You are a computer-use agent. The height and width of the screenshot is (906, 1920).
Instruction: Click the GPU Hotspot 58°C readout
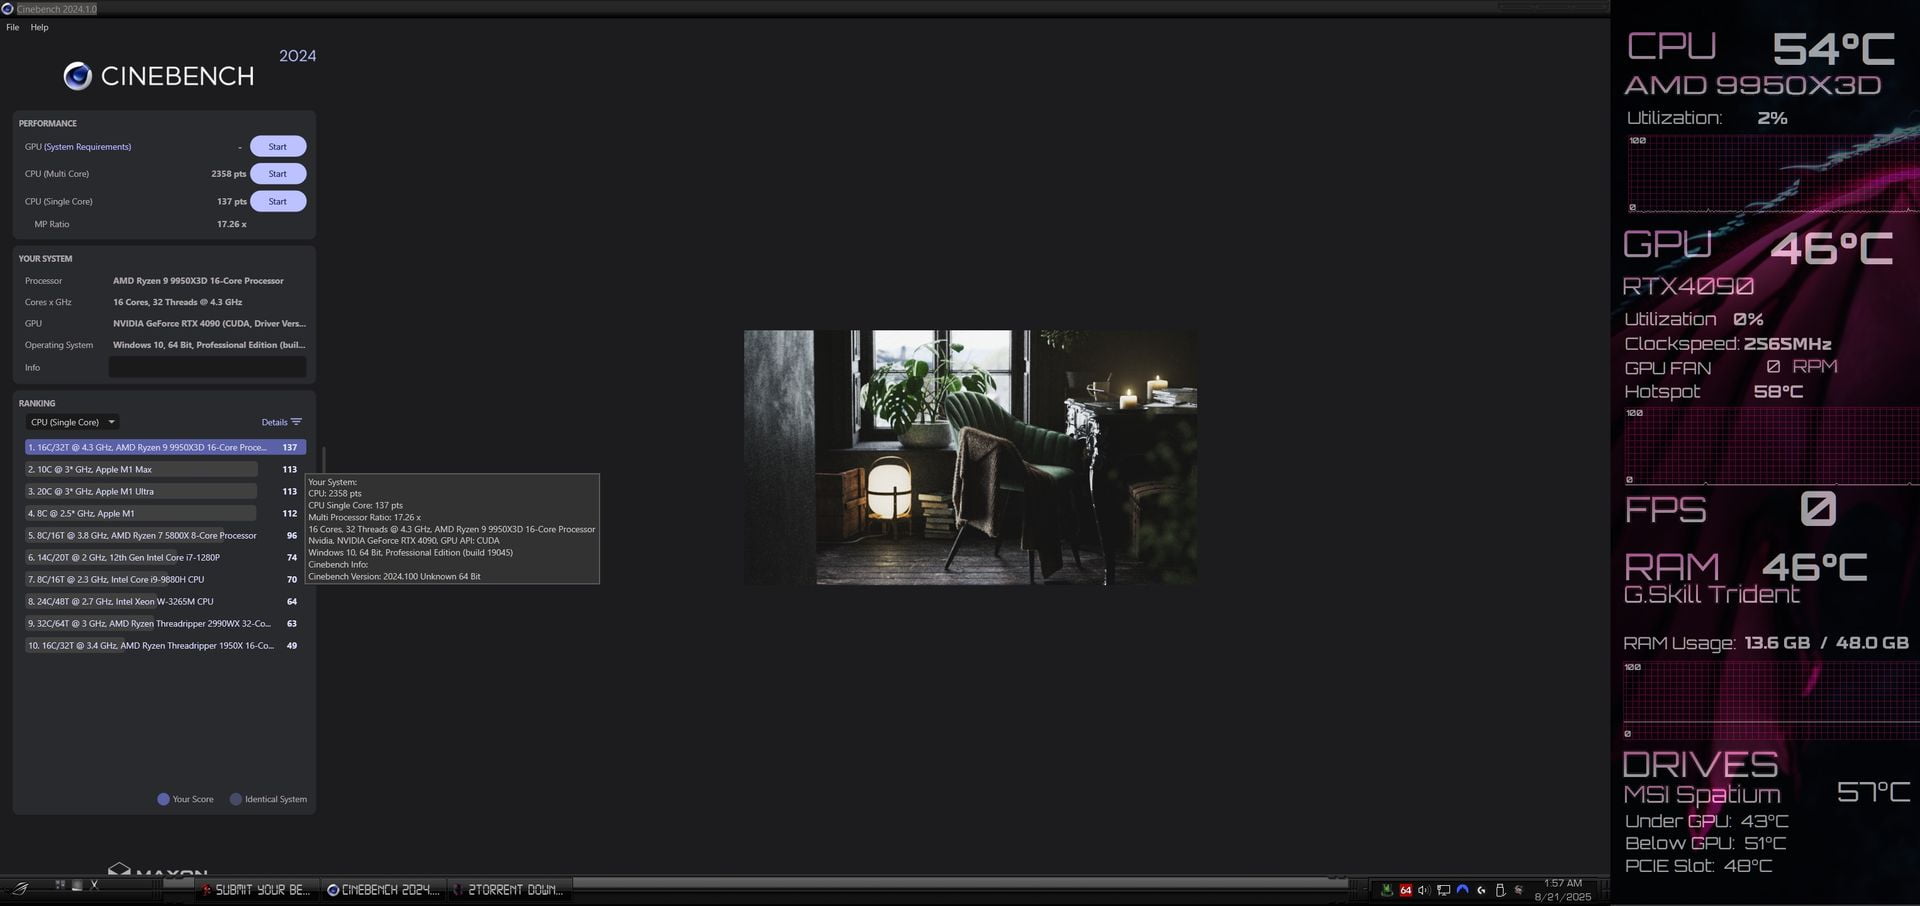[1778, 391]
